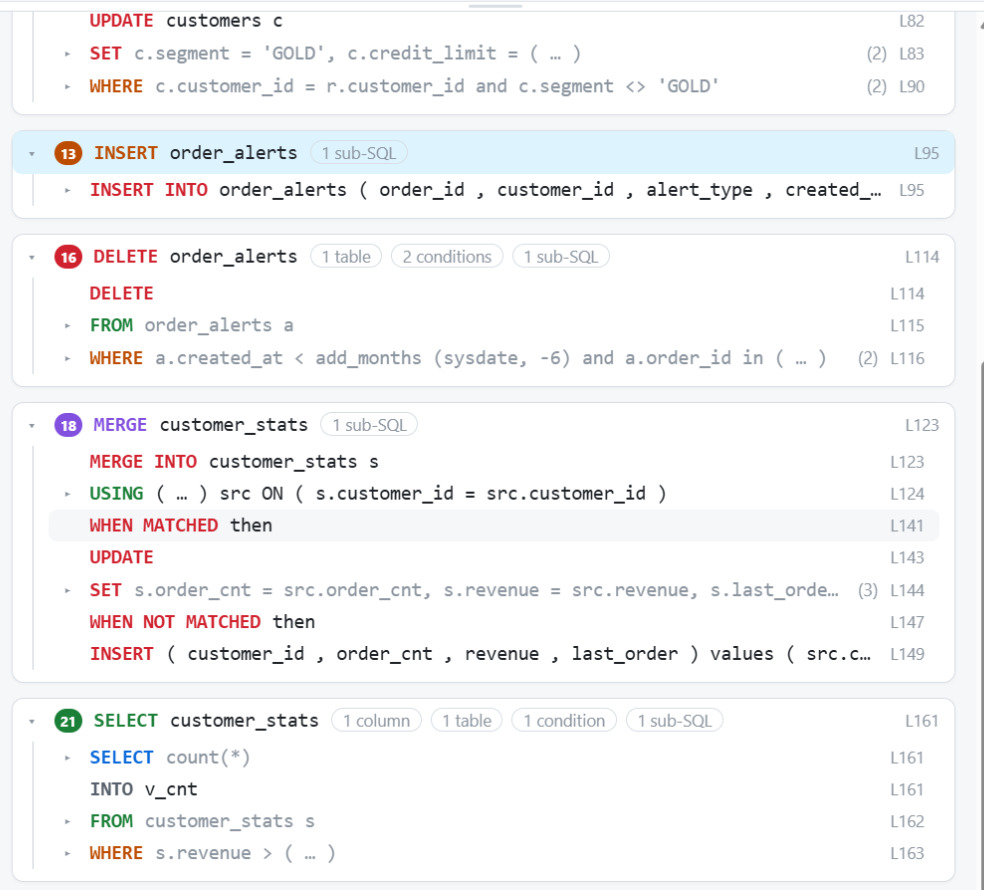Click the drag handle at the panel top
This screenshot has width=984, height=890.
[495, 6]
